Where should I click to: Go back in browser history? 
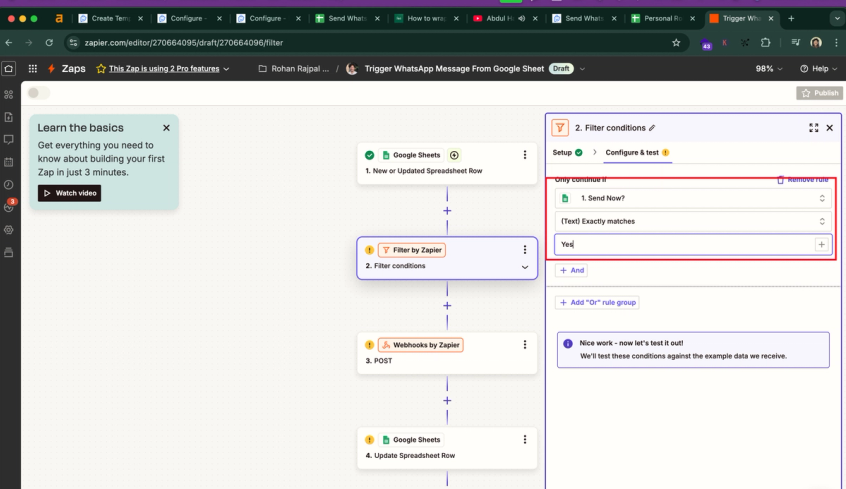9,43
